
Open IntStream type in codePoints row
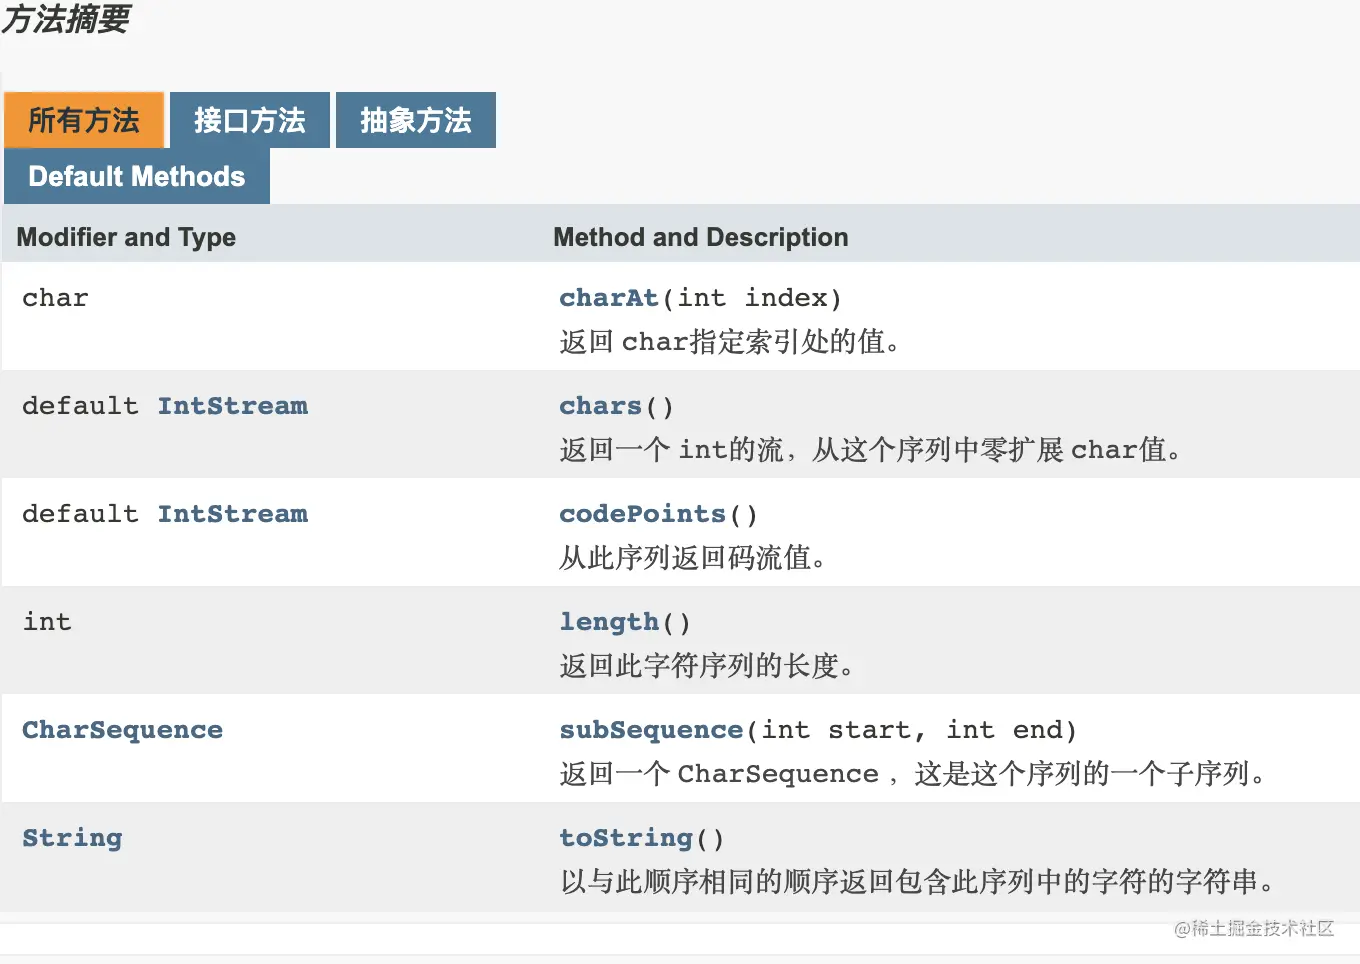pos(232,514)
